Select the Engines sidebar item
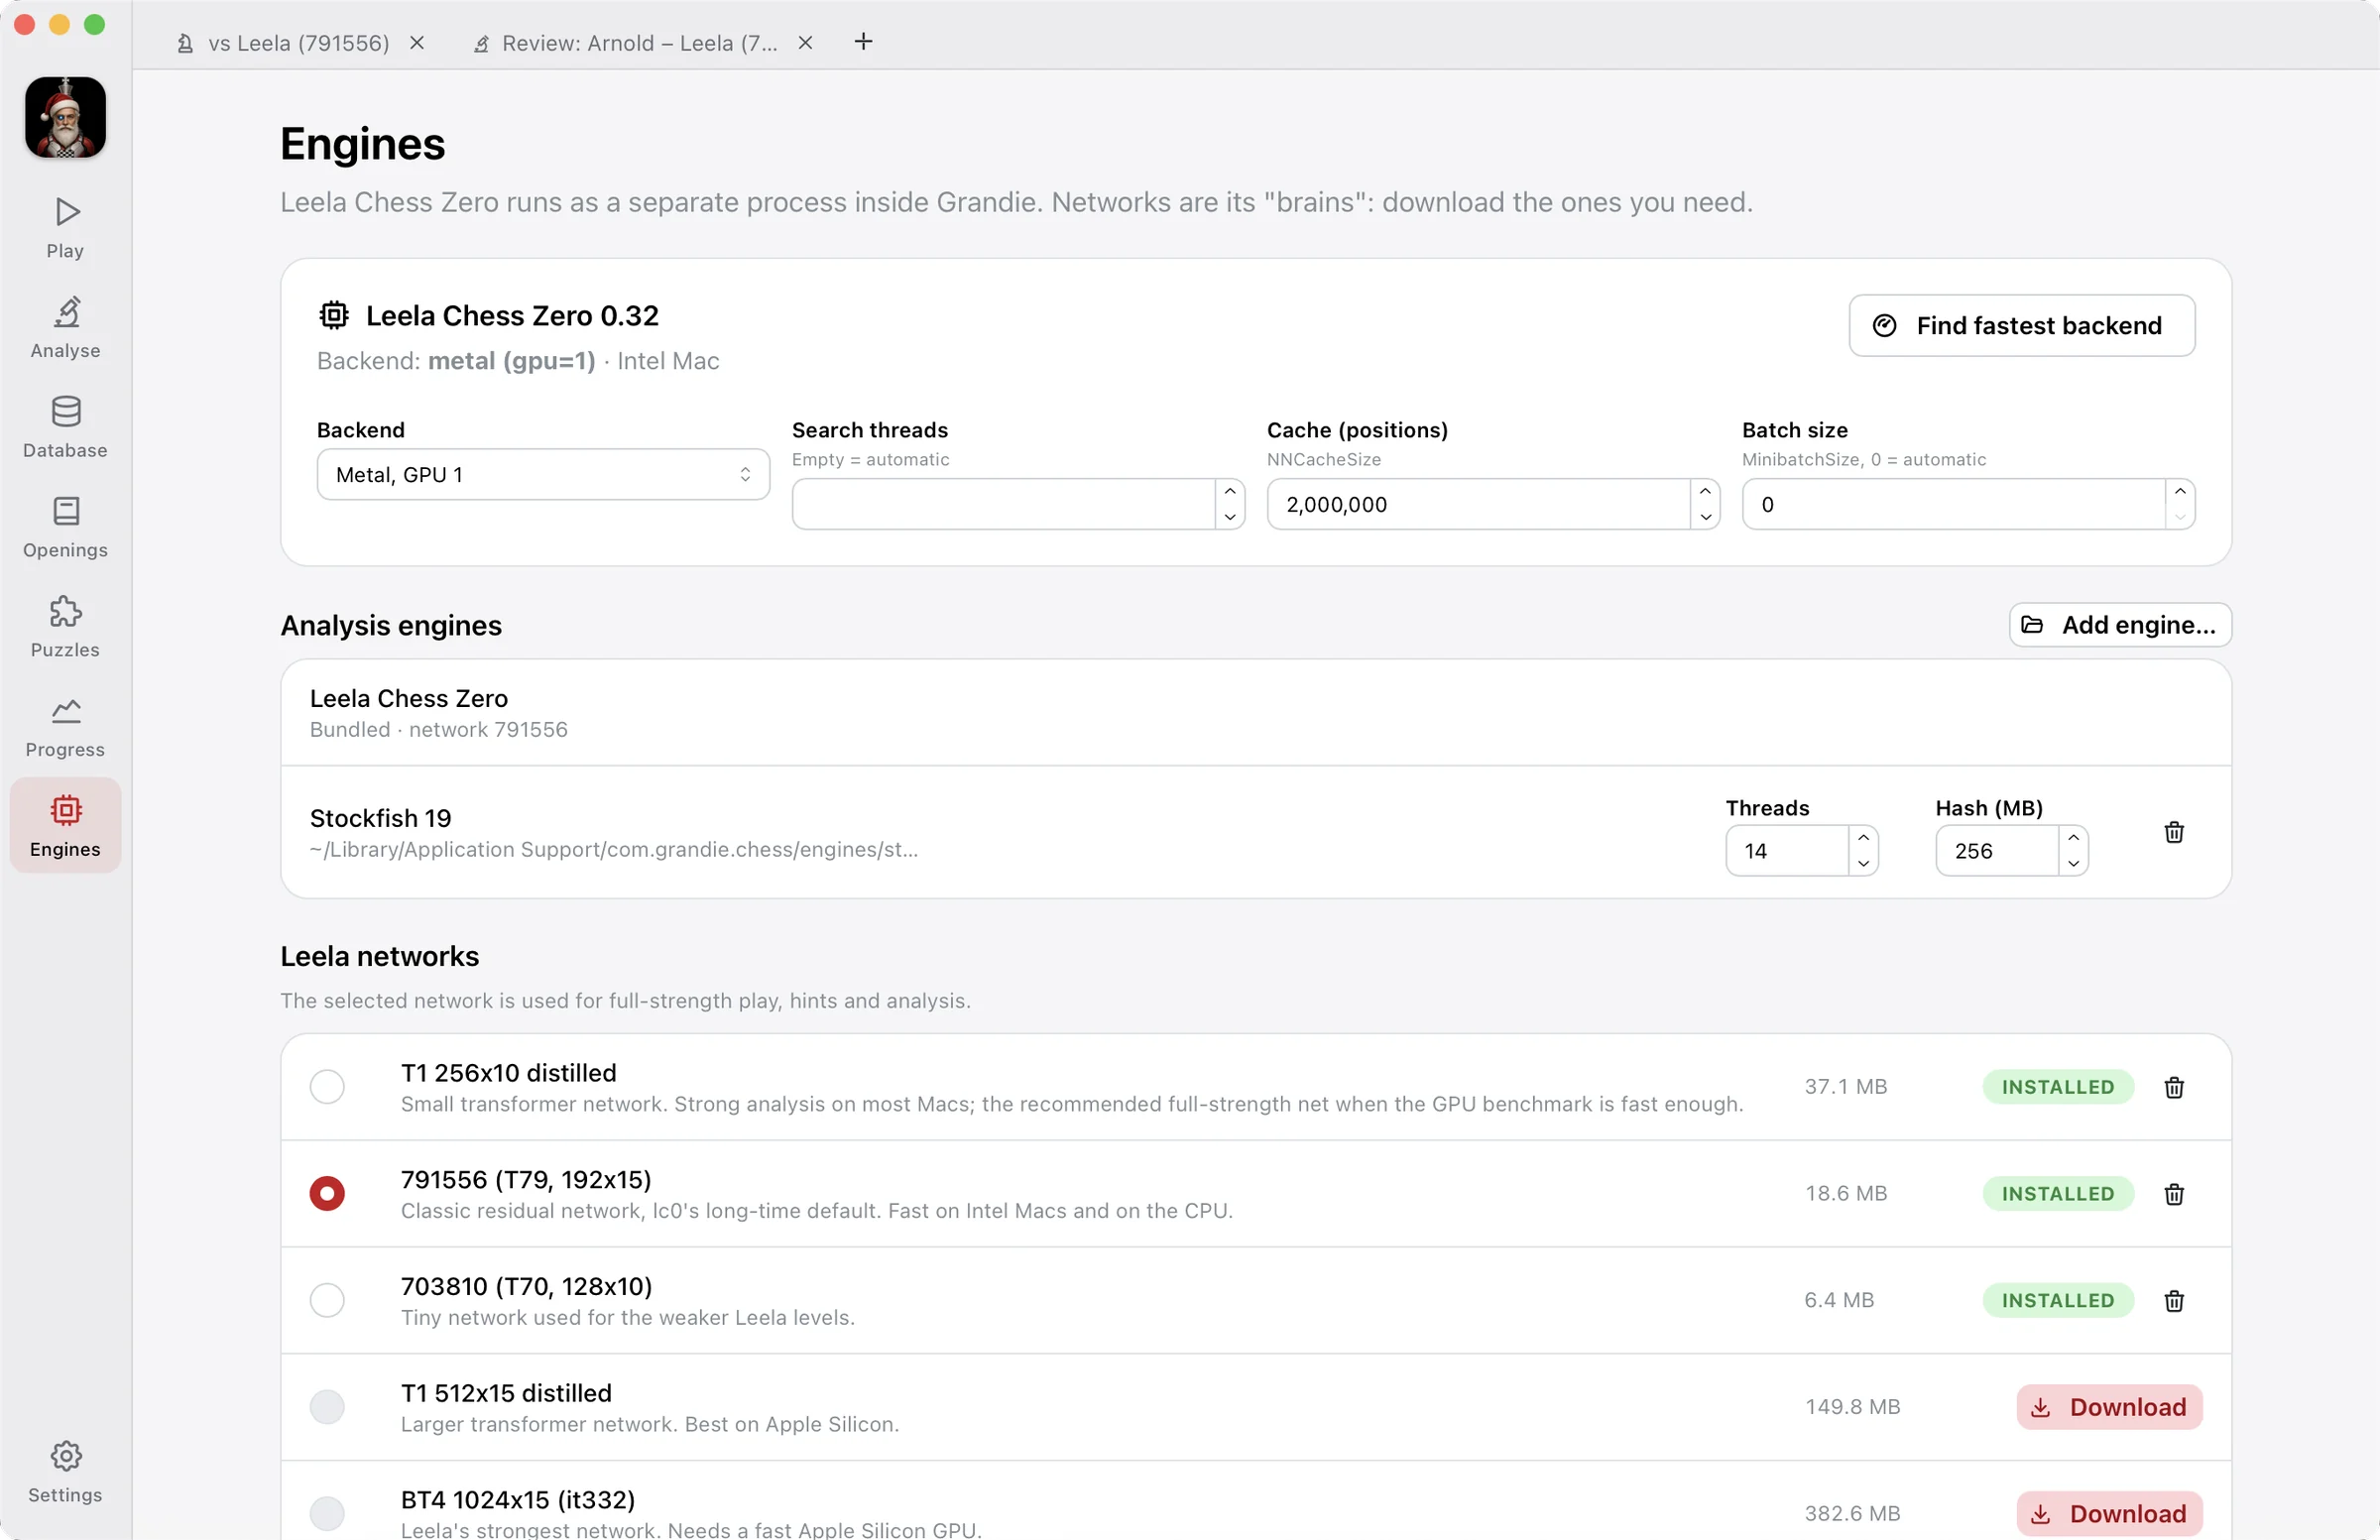The width and height of the screenshot is (2380, 1540). pos(65,826)
